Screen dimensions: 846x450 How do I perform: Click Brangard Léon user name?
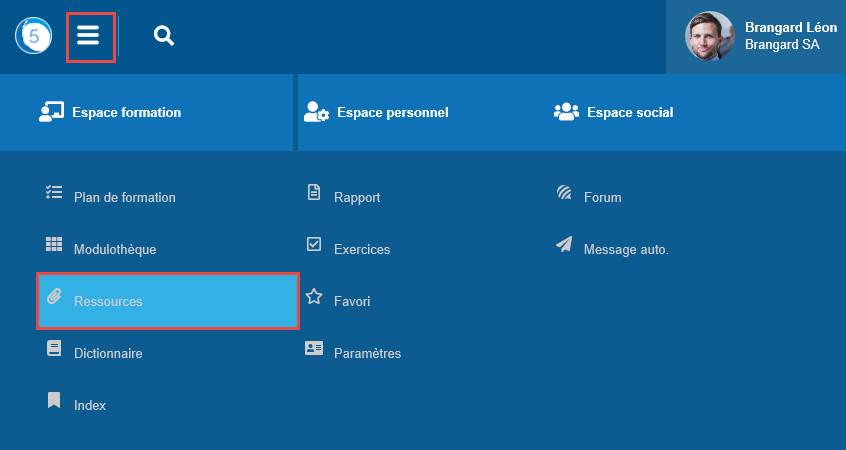point(790,27)
